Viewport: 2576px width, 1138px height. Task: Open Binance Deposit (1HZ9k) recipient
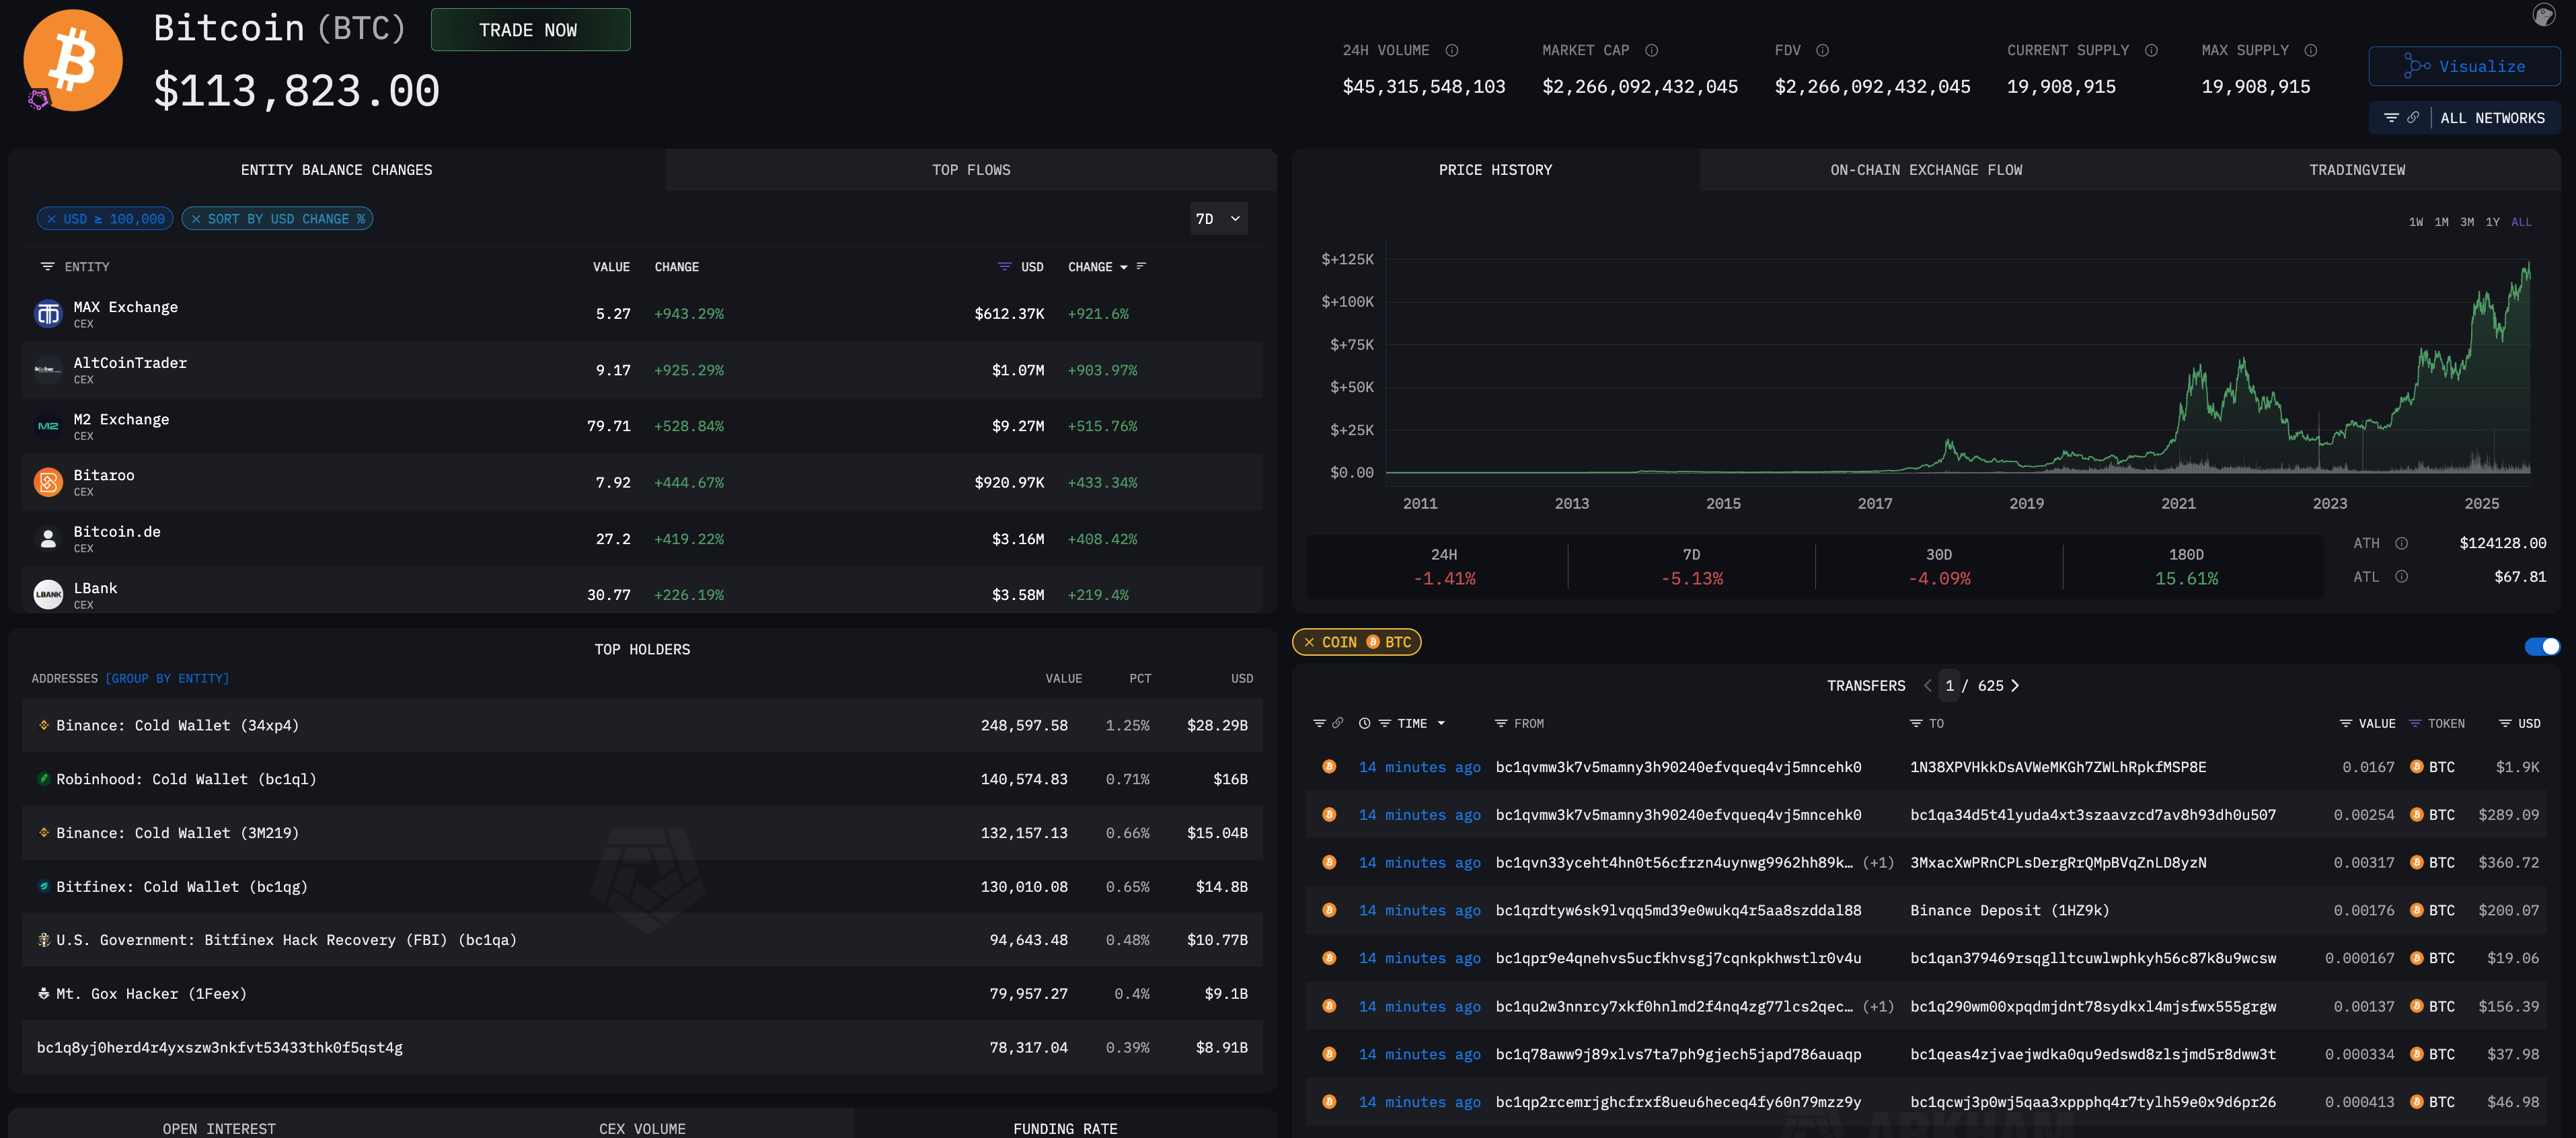click(x=2009, y=911)
